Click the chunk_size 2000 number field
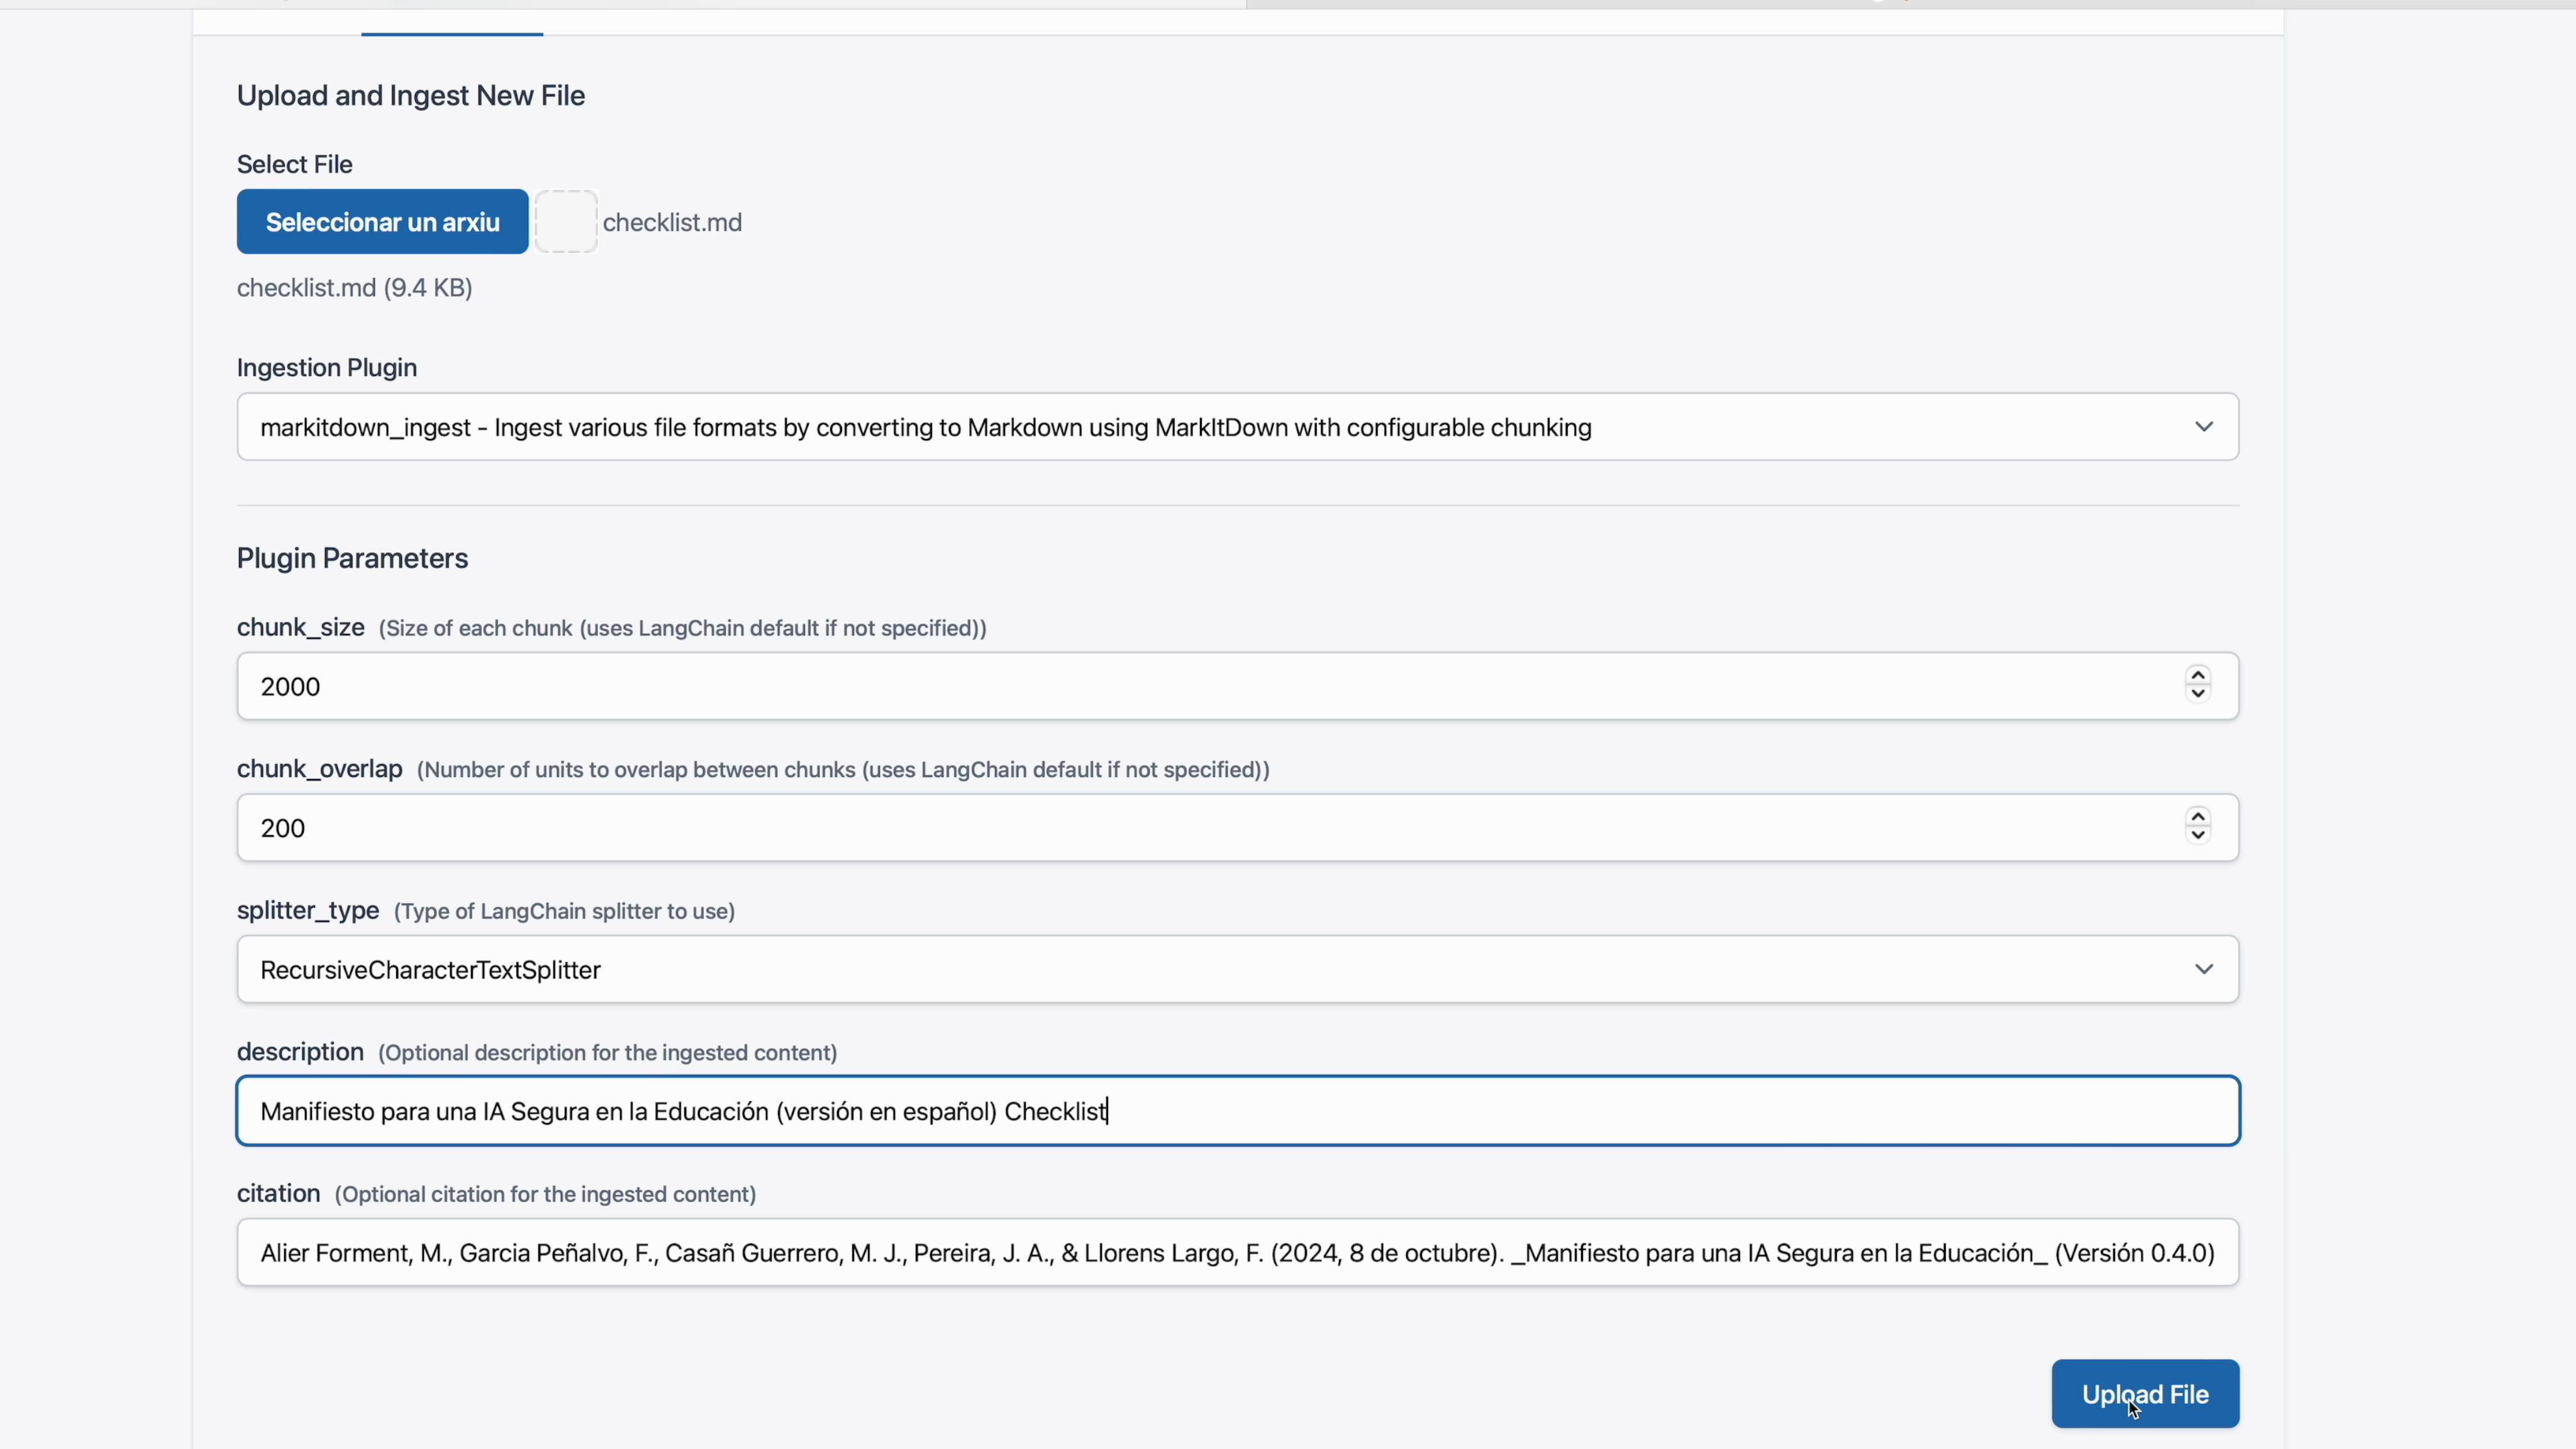Screen dimensions: 2576x1449 (x=1200, y=687)
